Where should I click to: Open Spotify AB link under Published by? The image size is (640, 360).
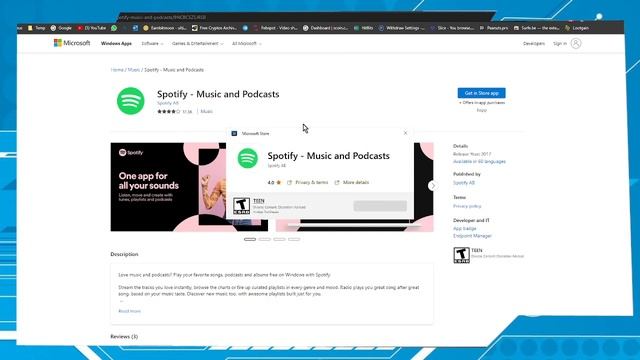coord(464,183)
